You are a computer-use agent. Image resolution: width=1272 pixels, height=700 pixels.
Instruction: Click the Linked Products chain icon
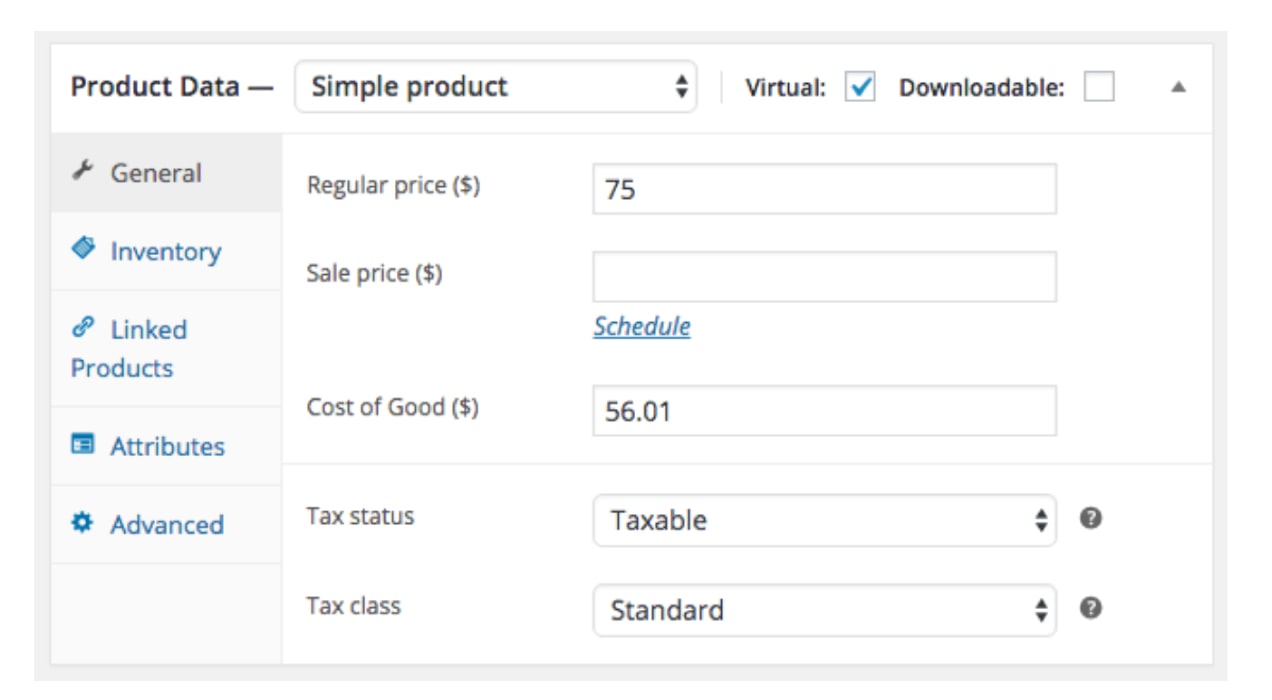pyautogui.click(x=83, y=327)
